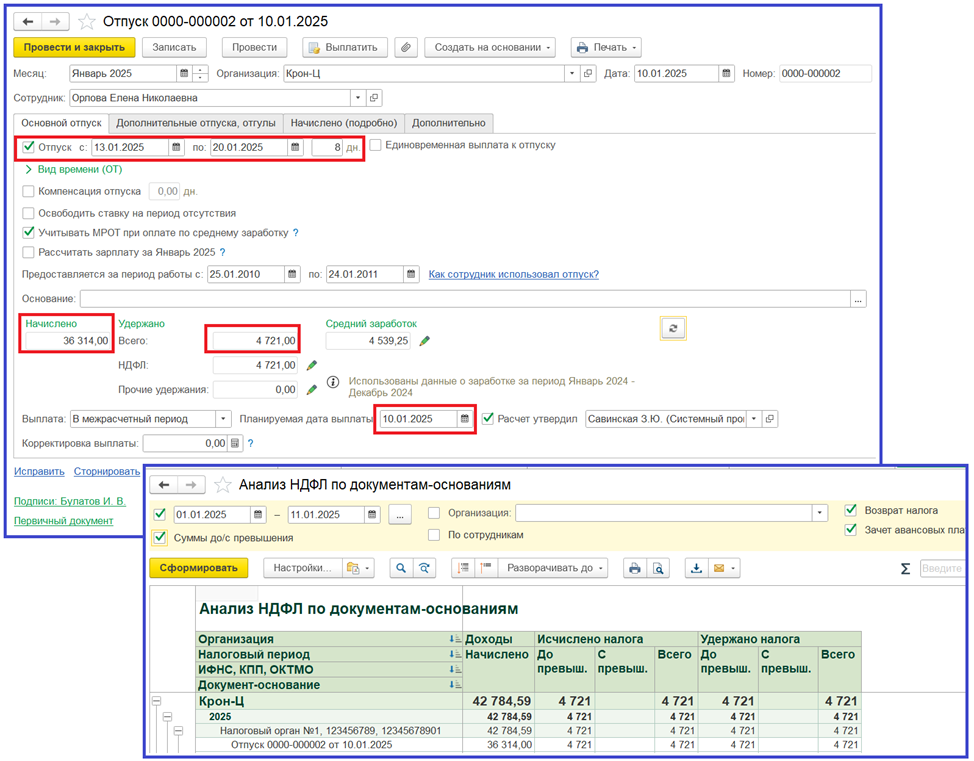This screenshot has height=761, width=974.
Task: Click the recalculate refresh button
Action: tap(673, 328)
